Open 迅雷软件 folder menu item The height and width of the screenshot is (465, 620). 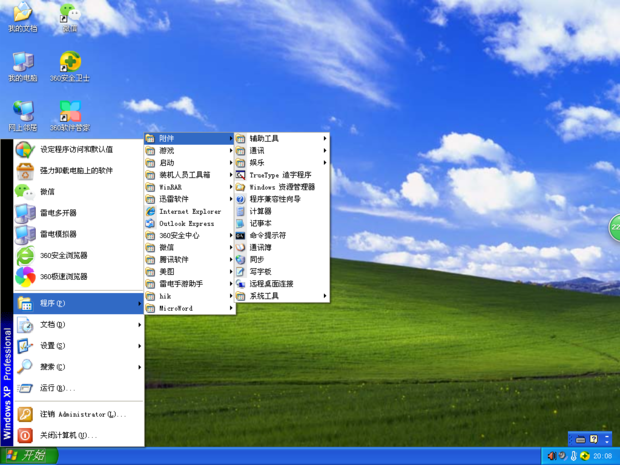[x=190, y=199]
